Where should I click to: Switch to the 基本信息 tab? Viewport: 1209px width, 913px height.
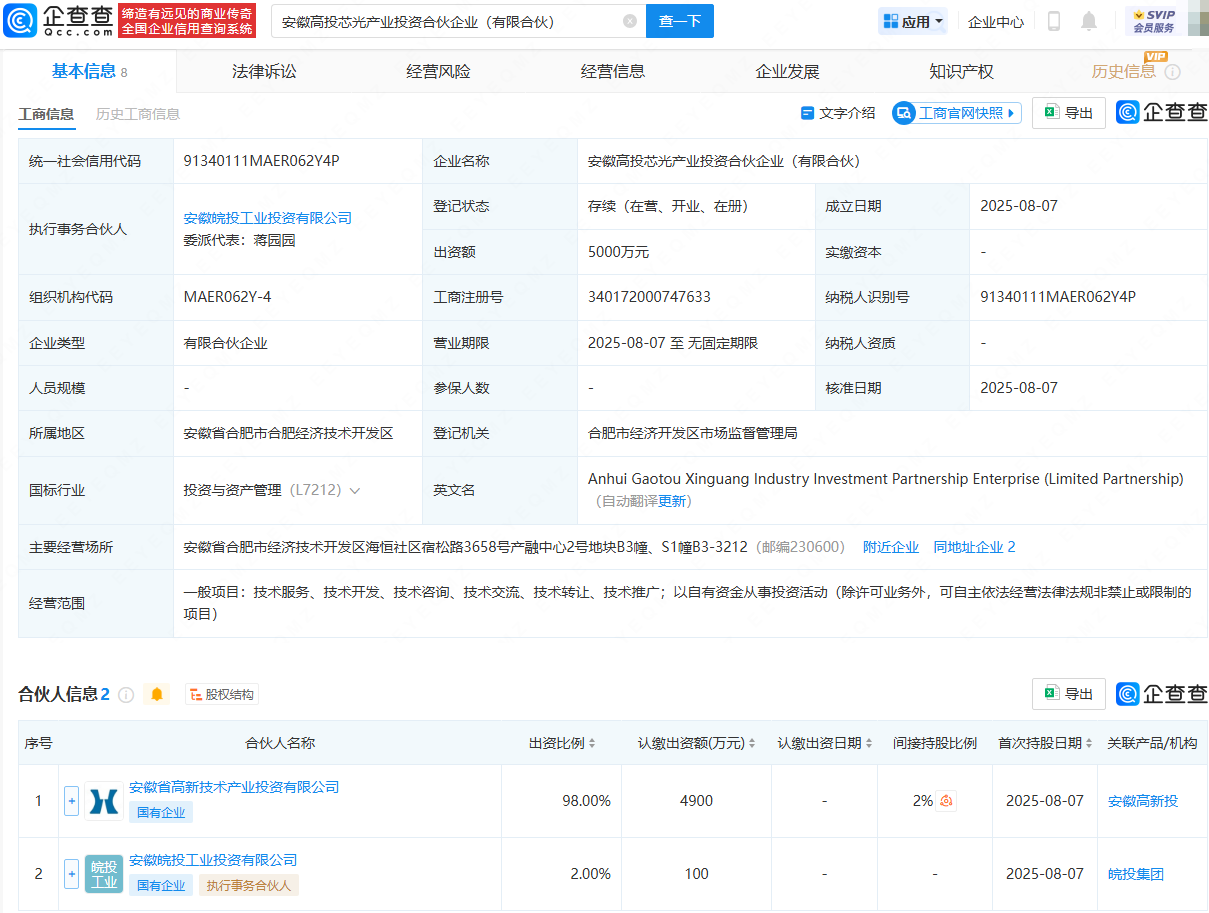(89, 71)
